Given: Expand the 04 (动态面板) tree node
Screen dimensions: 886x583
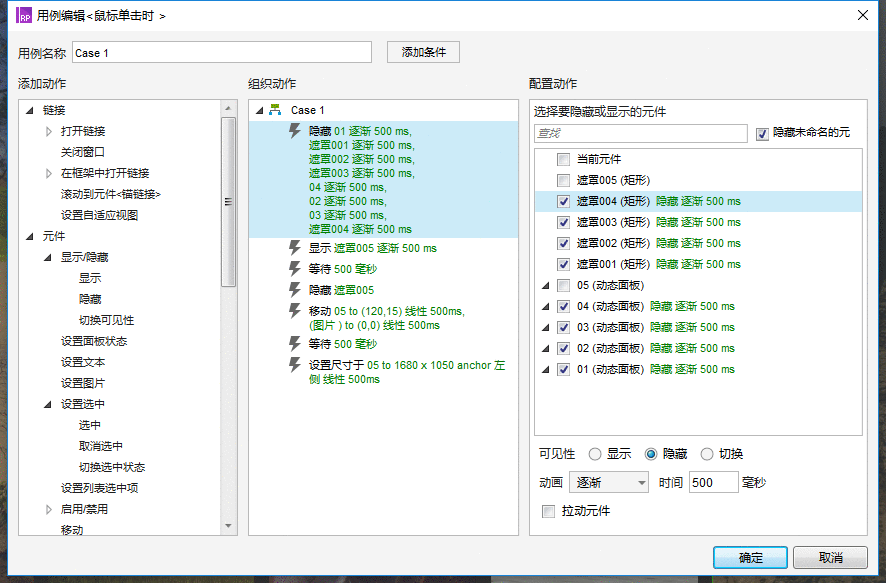Looking at the screenshot, I should click(545, 306).
